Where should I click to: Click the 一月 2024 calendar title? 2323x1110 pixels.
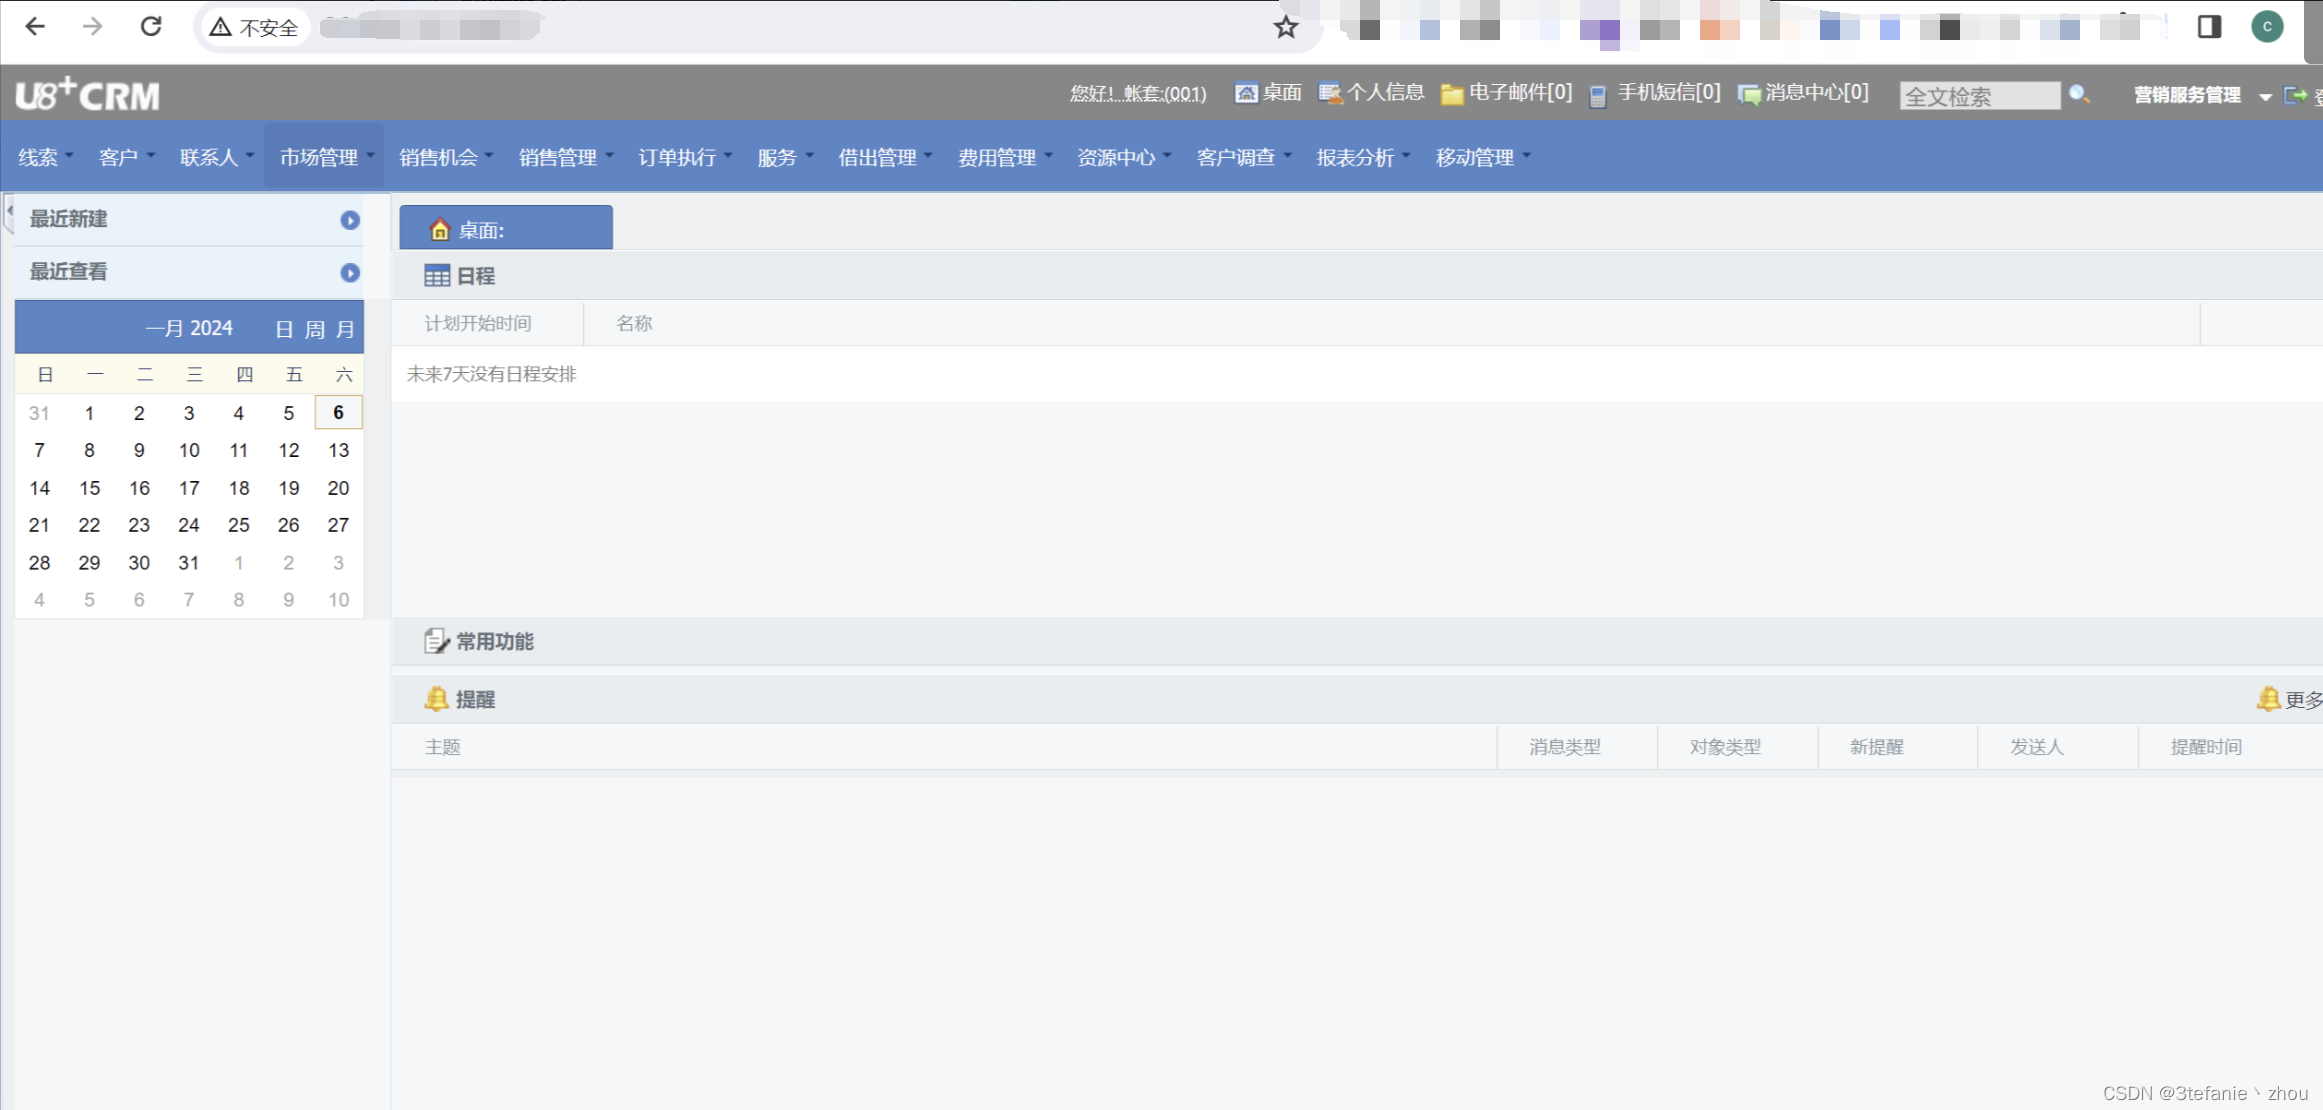[x=189, y=328]
